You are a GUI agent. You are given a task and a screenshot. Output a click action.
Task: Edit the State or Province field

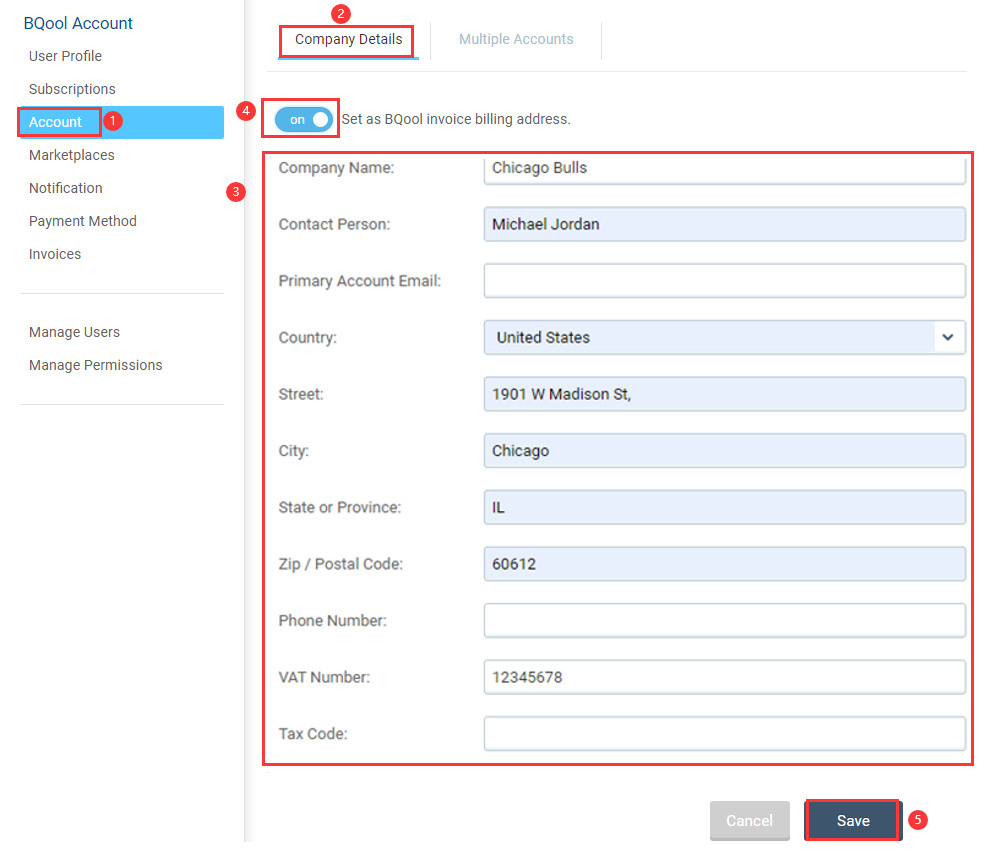(724, 507)
